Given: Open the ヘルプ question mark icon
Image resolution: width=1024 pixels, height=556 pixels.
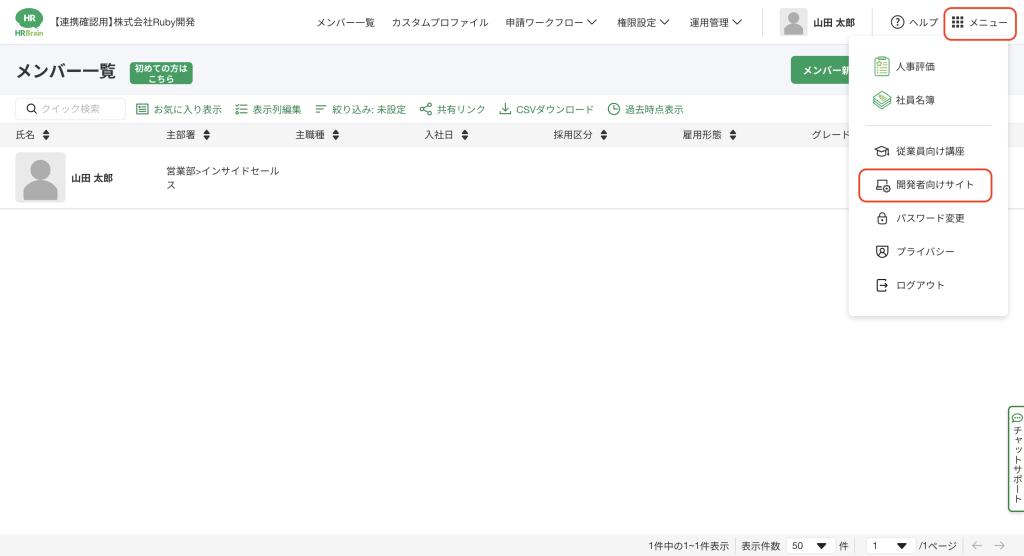Looking at the screenshot, I should tap(897, 22).
